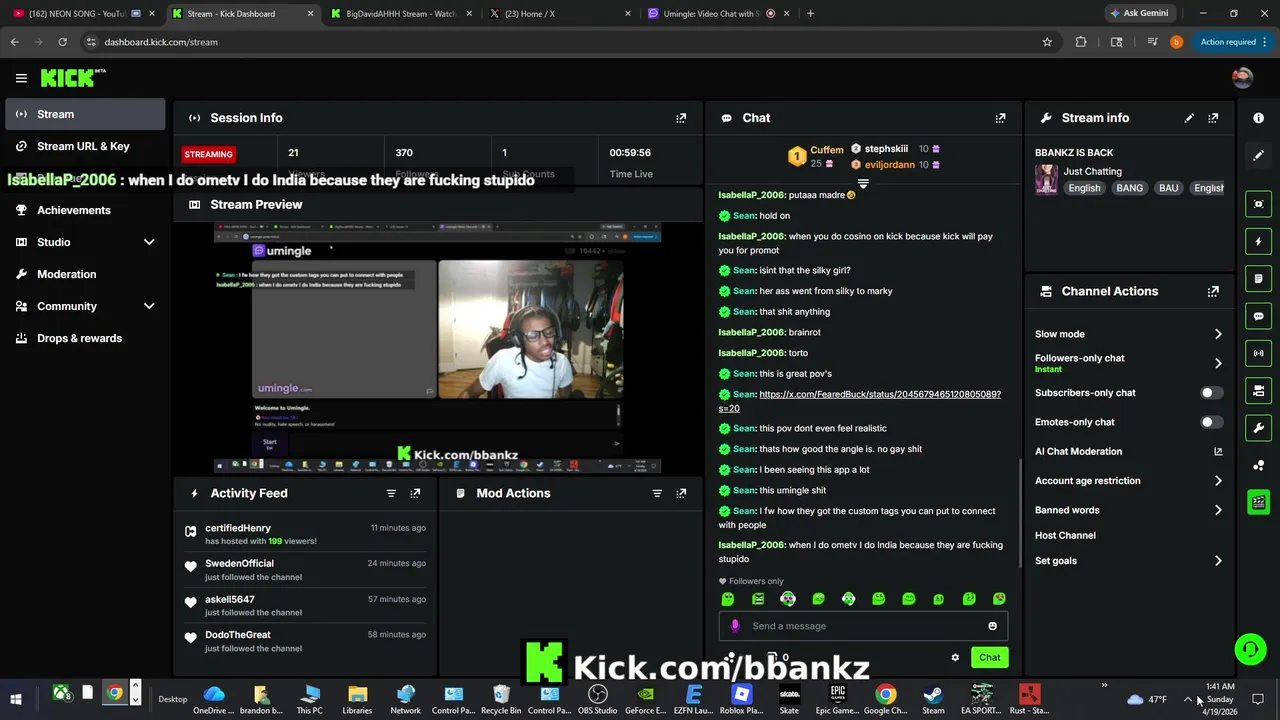1280x720 pixels.
Task: Click the broadcast signal icon in right sidebar
Action: tap(1259, 353)
